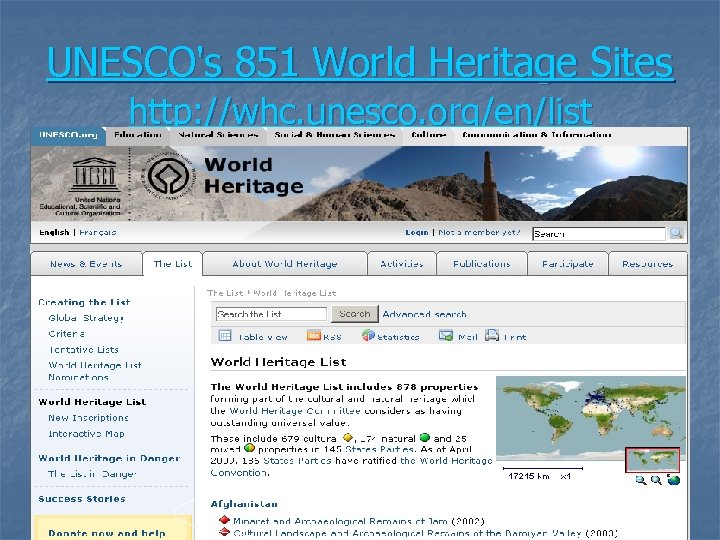Click the green natural circle marker icon
The height and width of the screenshot is (540, 720).
point(425,437)
